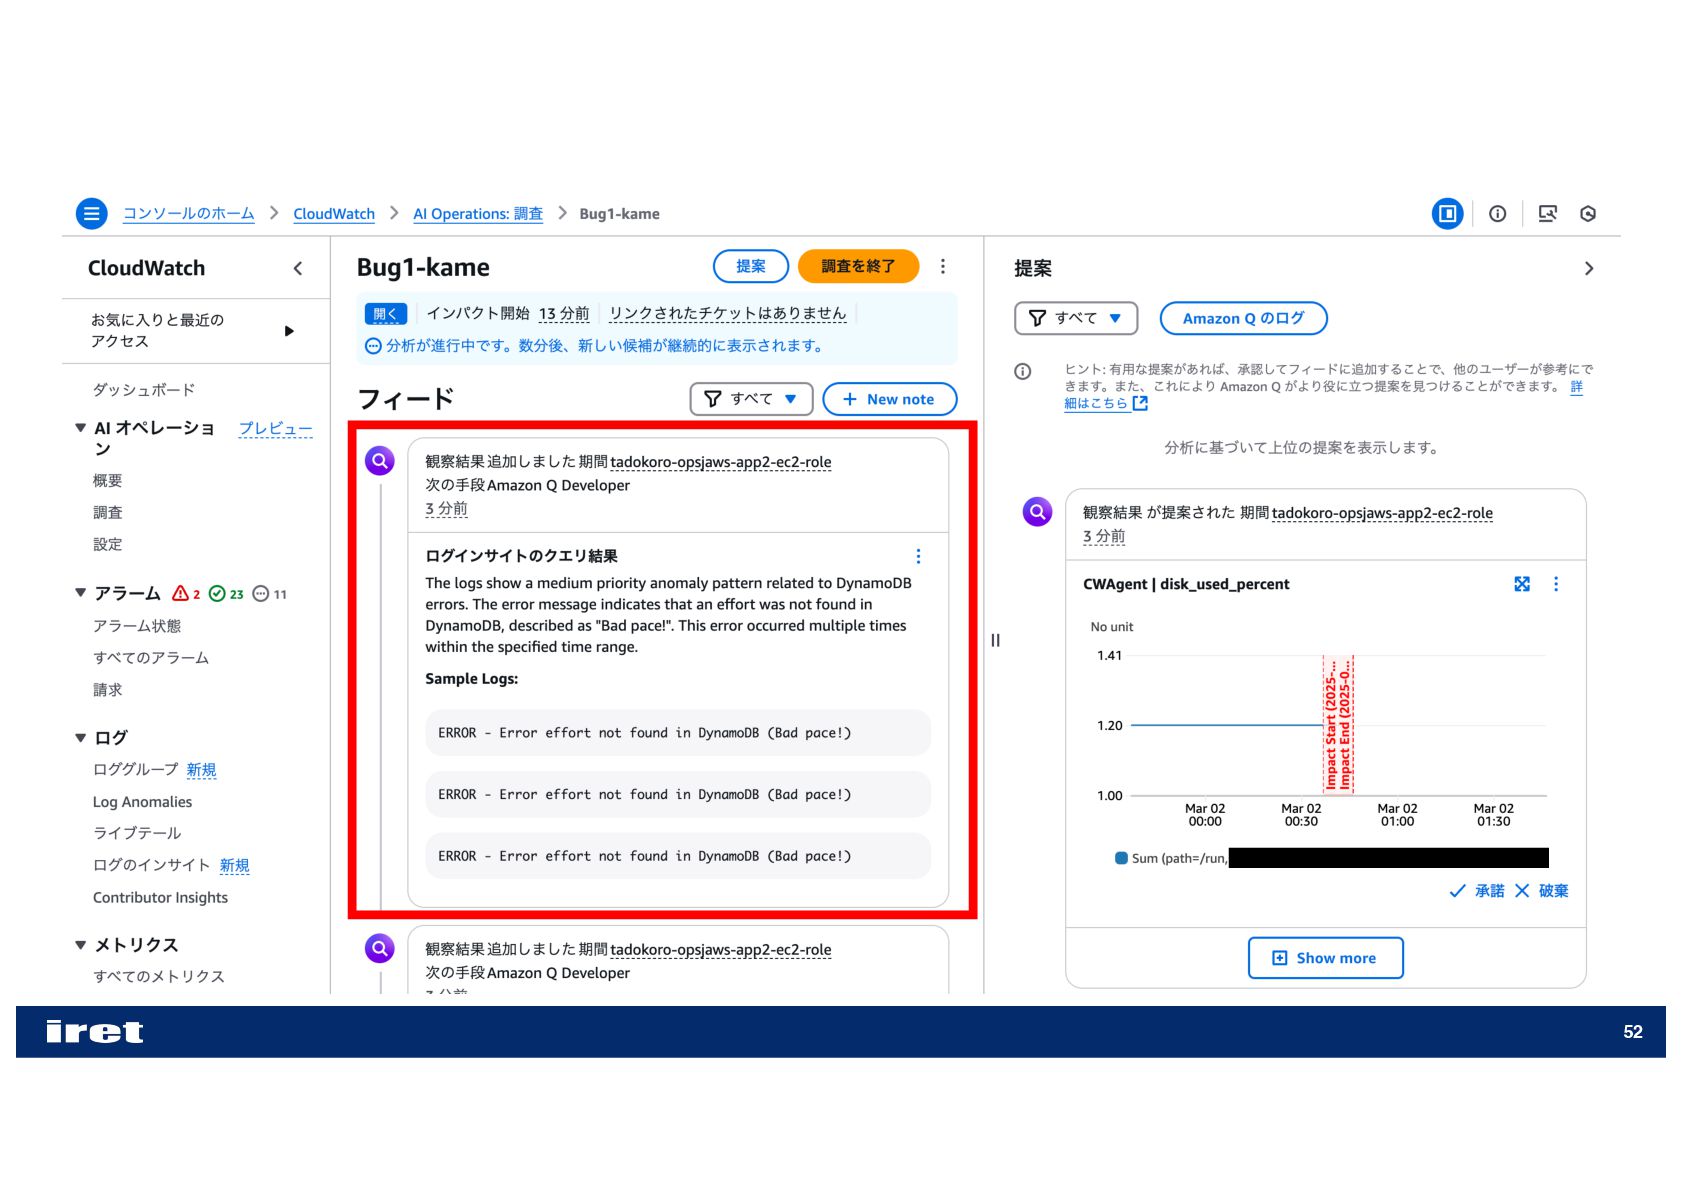Open the CloudShell screen icon

pyautogui.click(x=1547, y=213)
